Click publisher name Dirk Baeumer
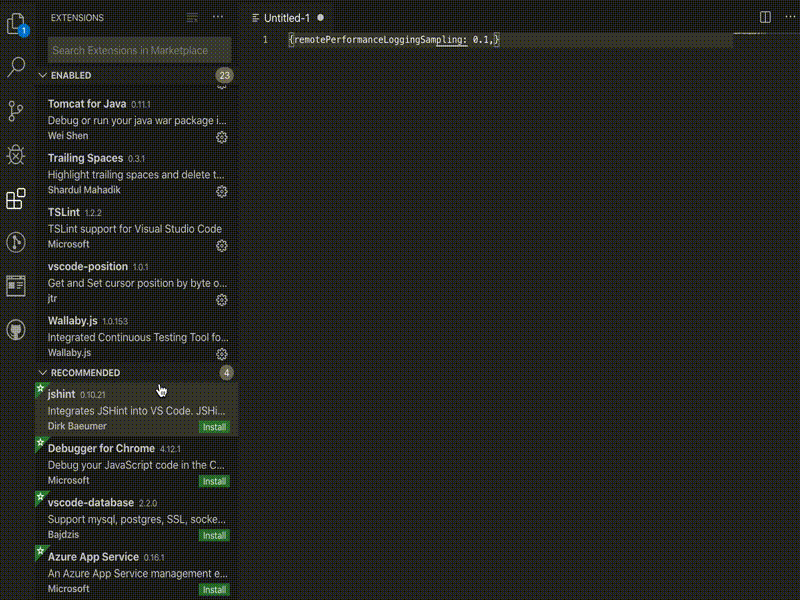Screen dimensions: 800x600 (77, 426)
